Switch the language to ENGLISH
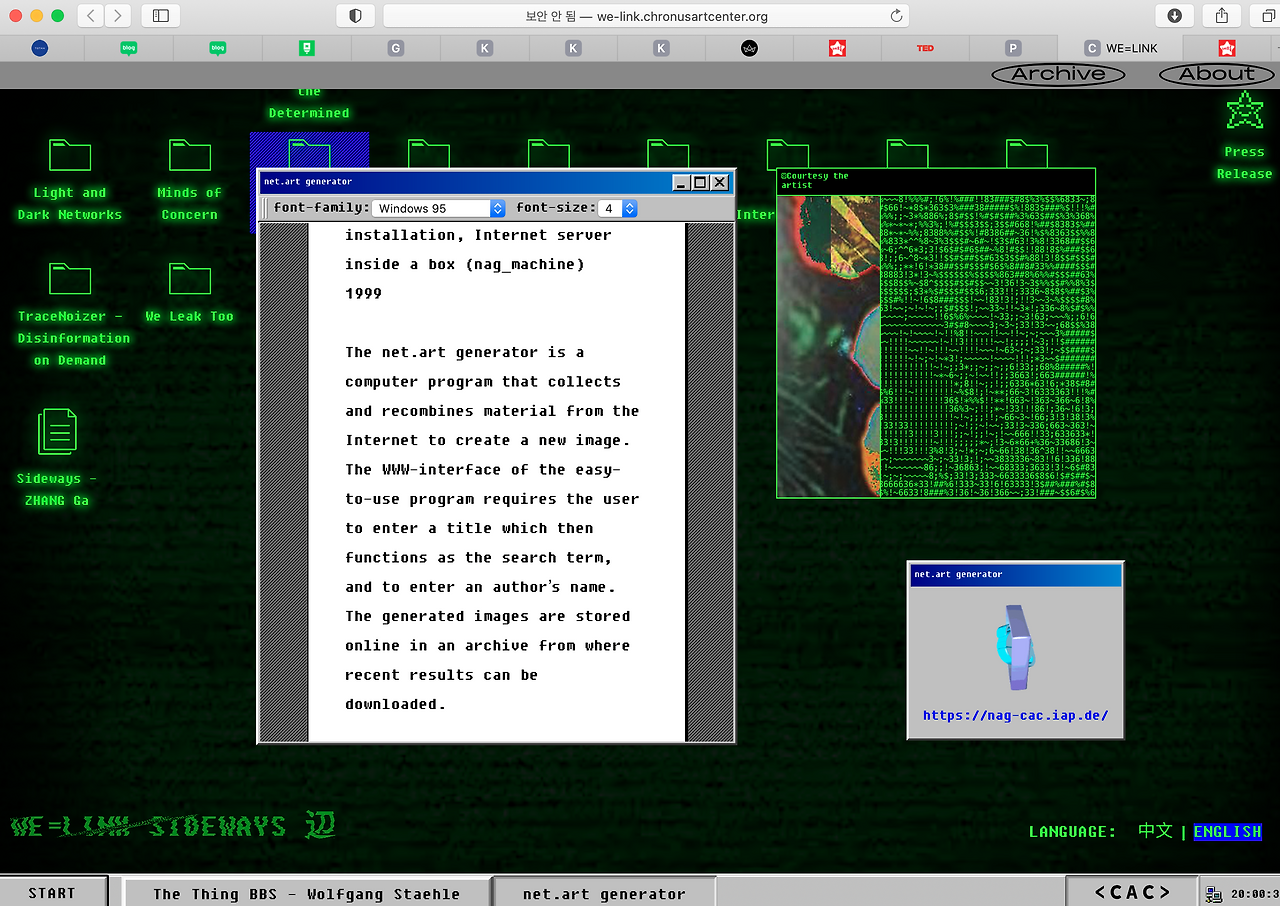This screenshot has width=1280, height=906. coord(1227,832)
